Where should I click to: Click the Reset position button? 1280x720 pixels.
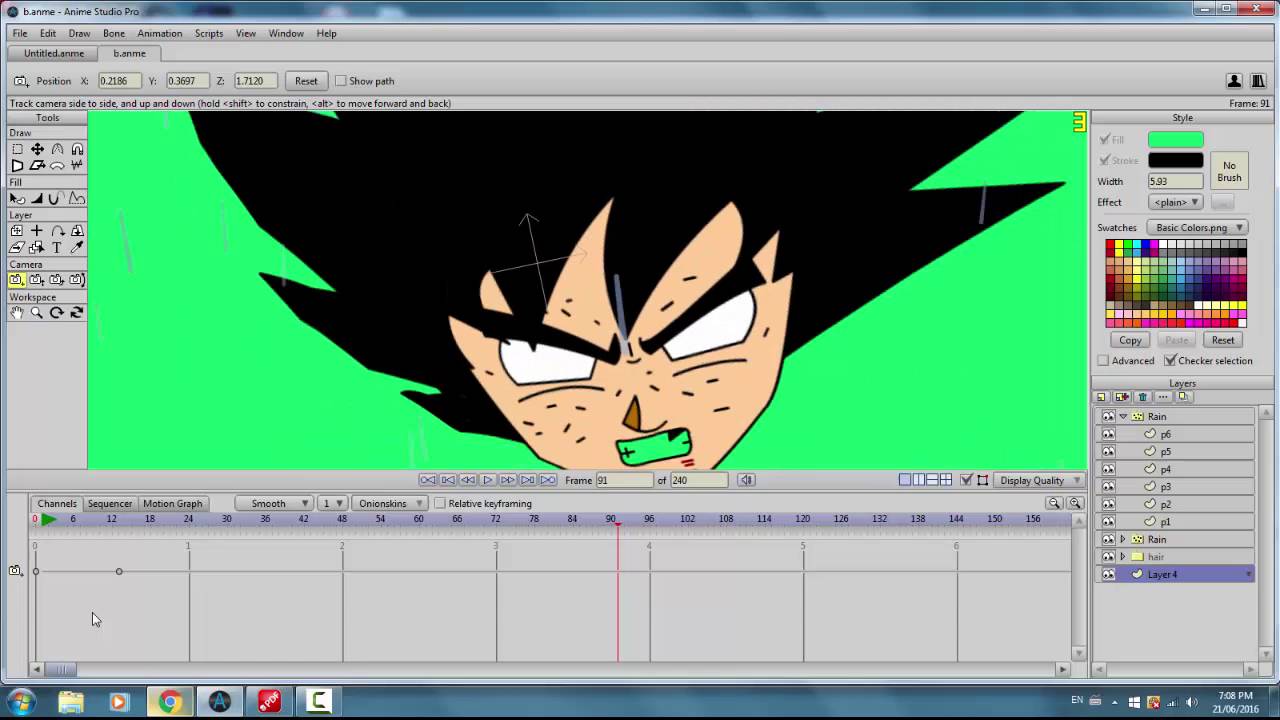[x=306, y=81]
